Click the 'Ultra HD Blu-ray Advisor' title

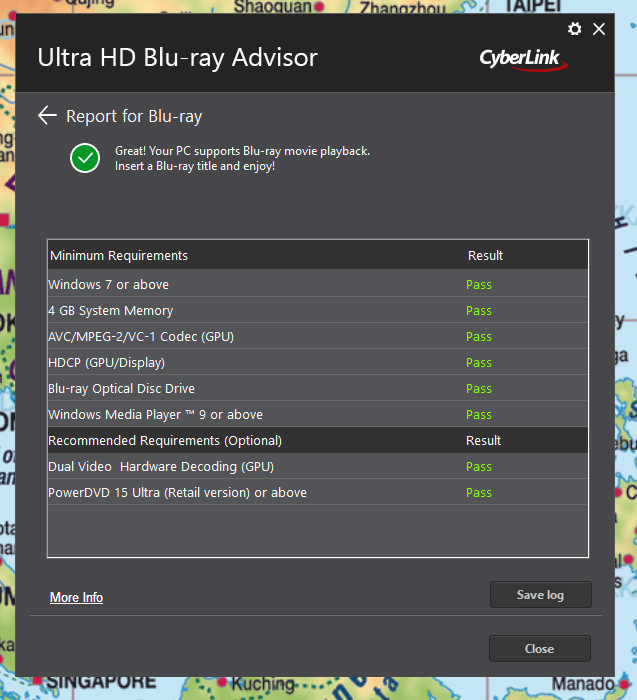coord(177,58)
